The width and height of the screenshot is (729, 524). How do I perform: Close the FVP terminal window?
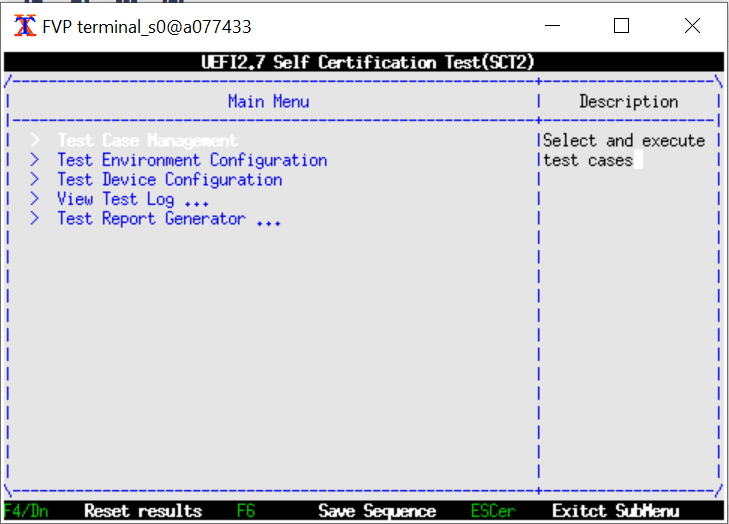click(x=692, y=26)
